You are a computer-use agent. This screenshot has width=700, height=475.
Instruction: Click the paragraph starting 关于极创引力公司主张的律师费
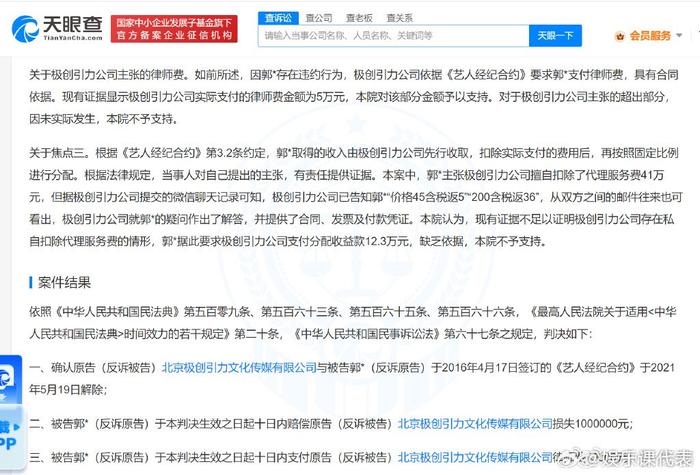click(354, 96)
